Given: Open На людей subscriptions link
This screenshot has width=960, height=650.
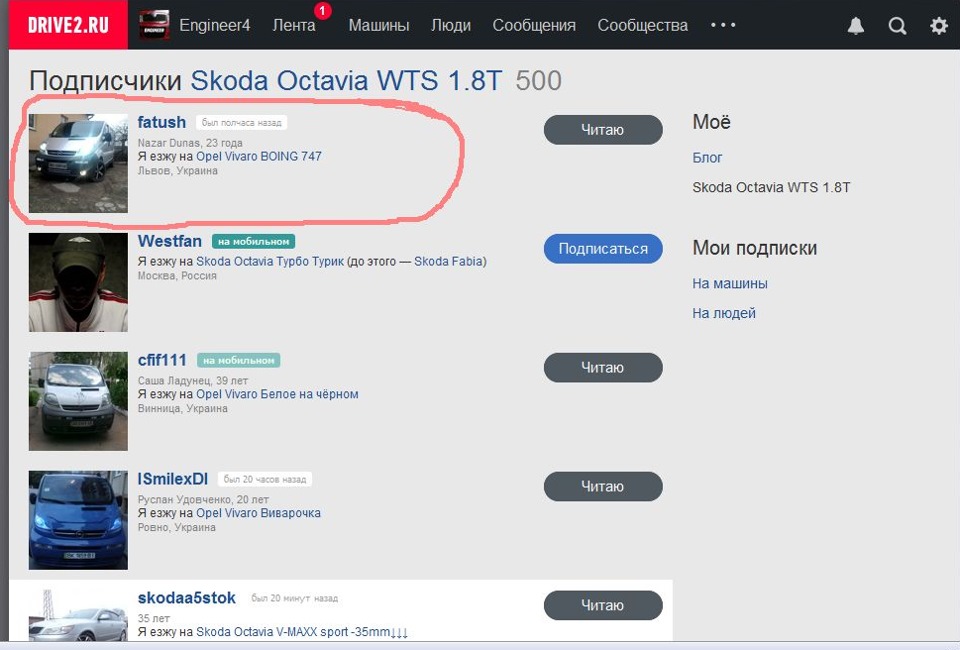Looking at the screenshot, I should click(x=724, y=313).
